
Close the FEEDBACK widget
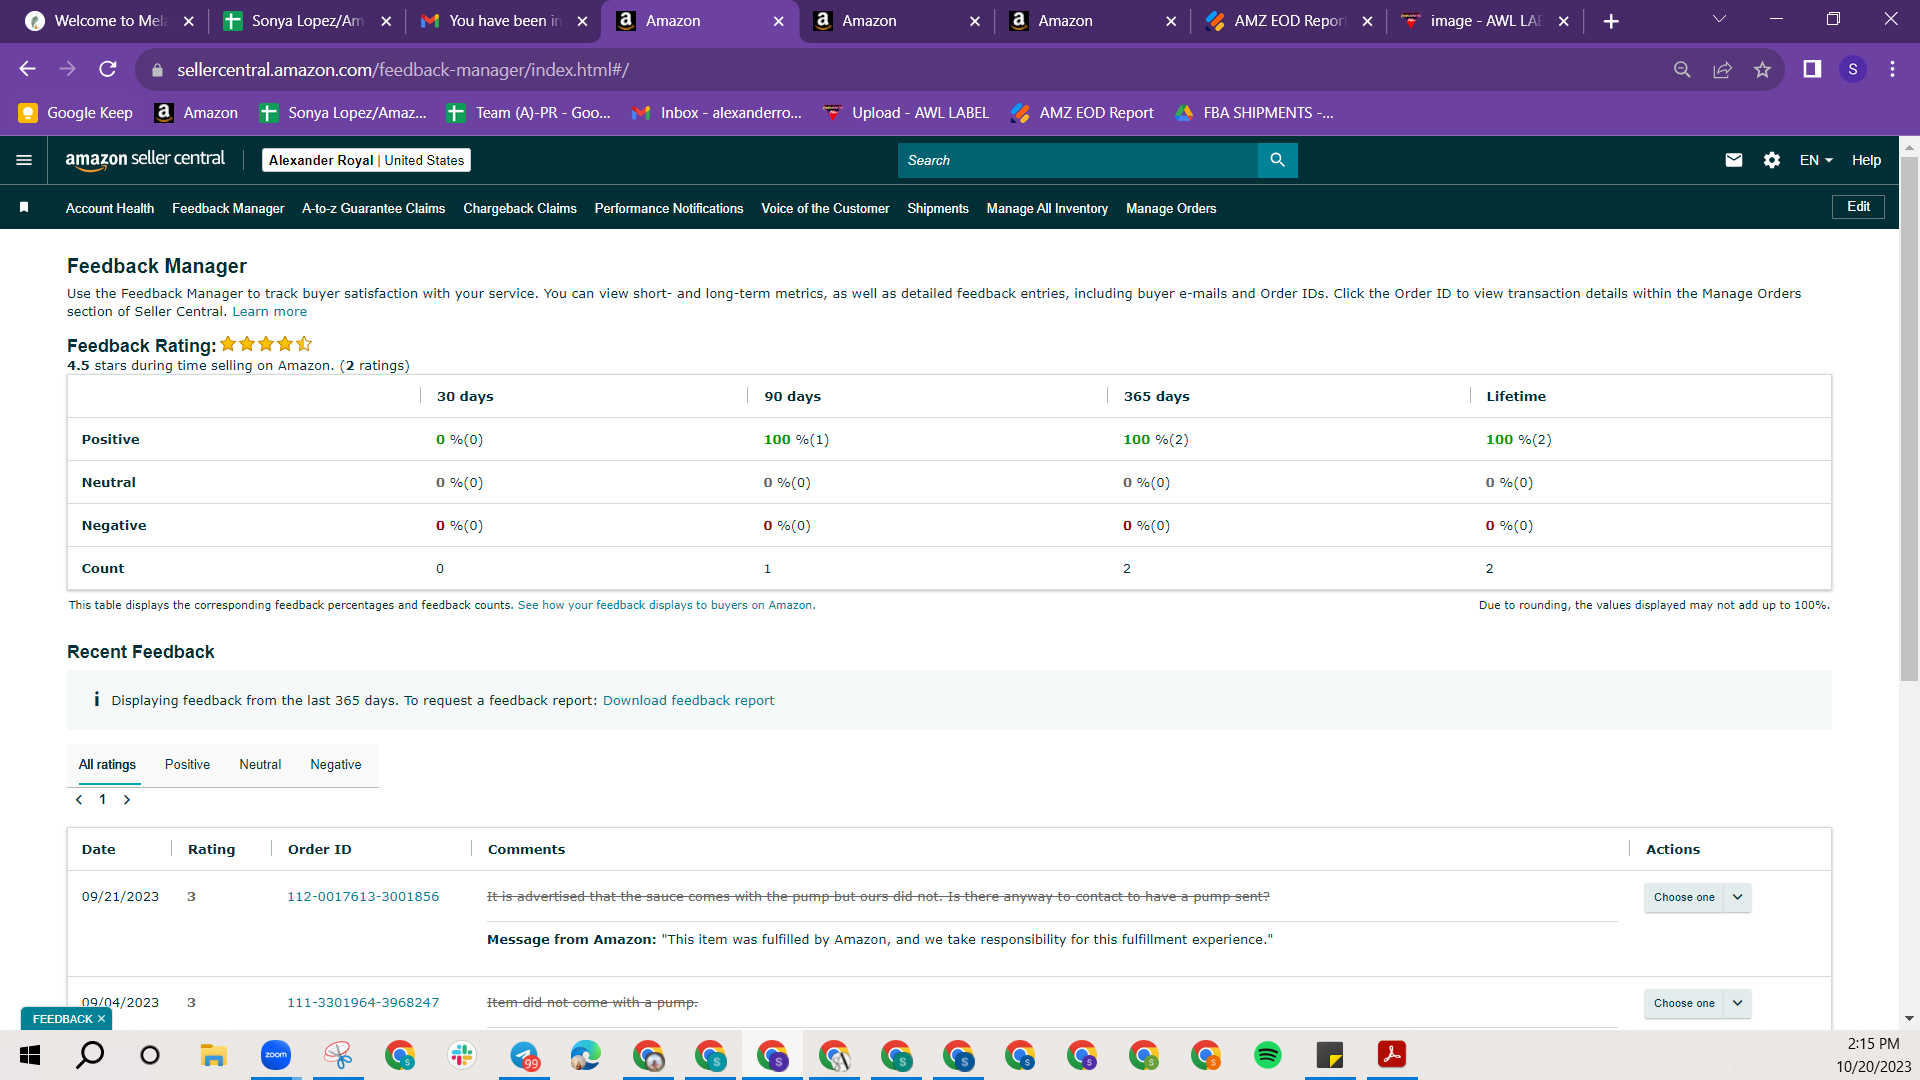pos(101,1019)
